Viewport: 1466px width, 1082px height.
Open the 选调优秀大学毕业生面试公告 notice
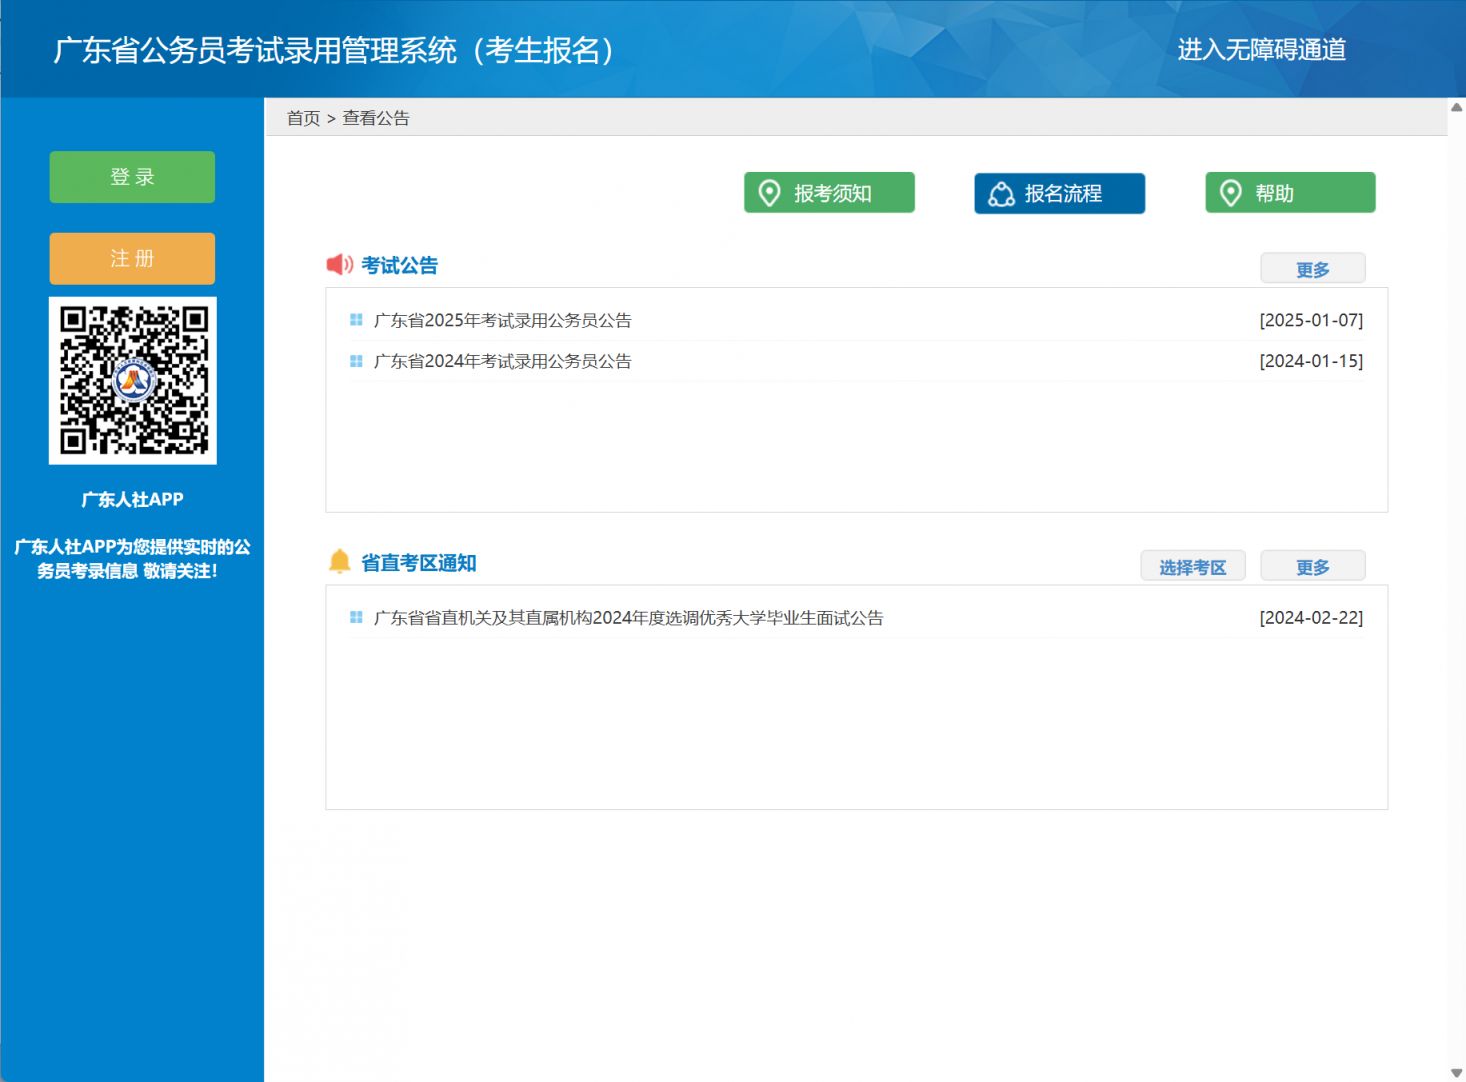pyautogui.click(x=628, y=618)
